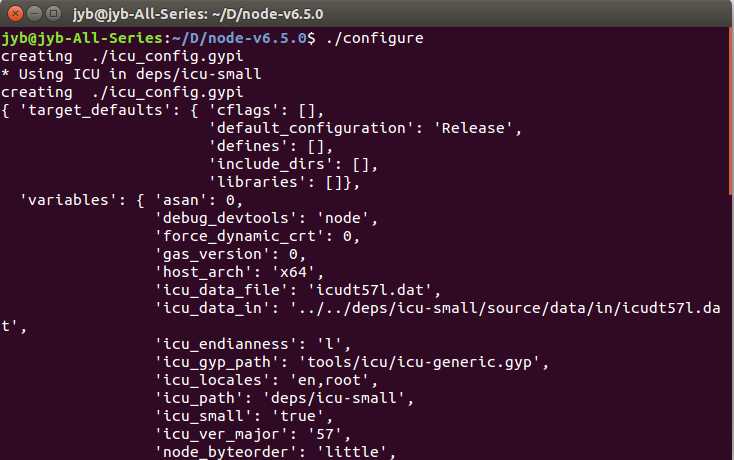The width and height of the screenshot is (734, 460).
Task: Minimize the terminal window
Action: tap(35, 14)
